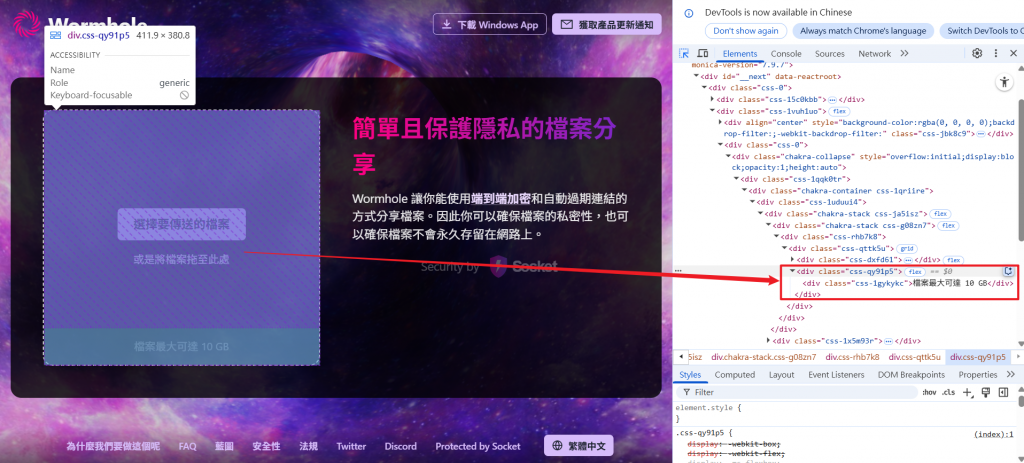Click Always match Chrome's language
Image resolution: width=1024 pixels, height=463 pixels.
[x=863, y=31]
